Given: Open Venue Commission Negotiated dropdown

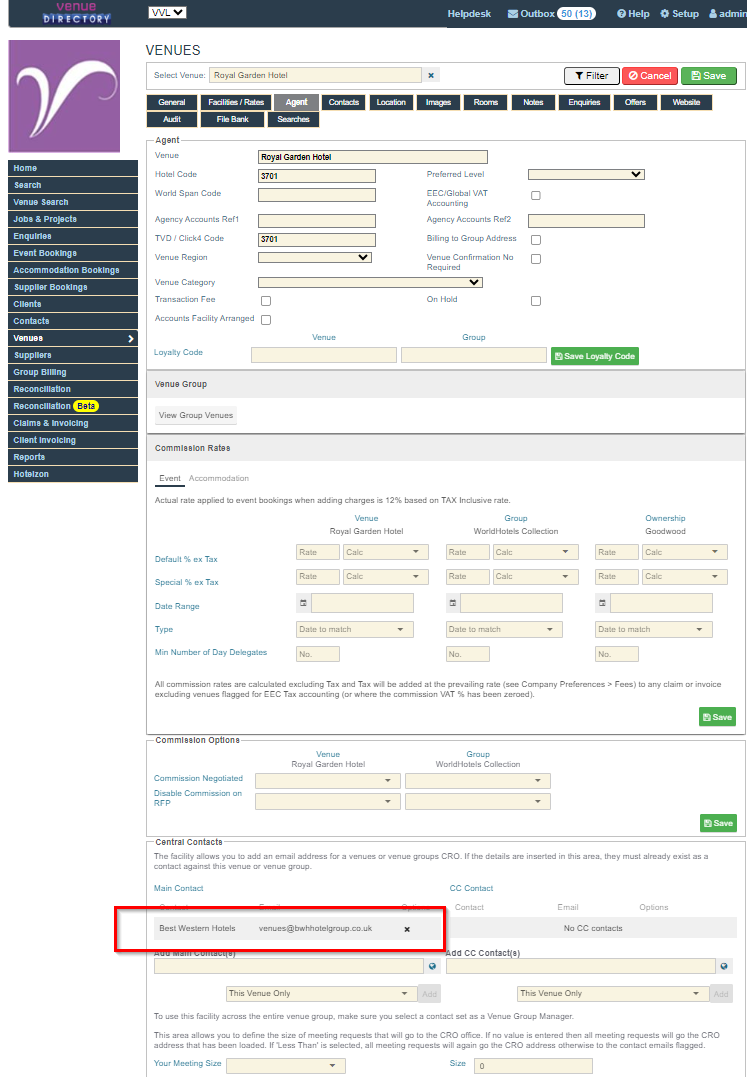Looking at the screenshot, I should click(327, 781).
